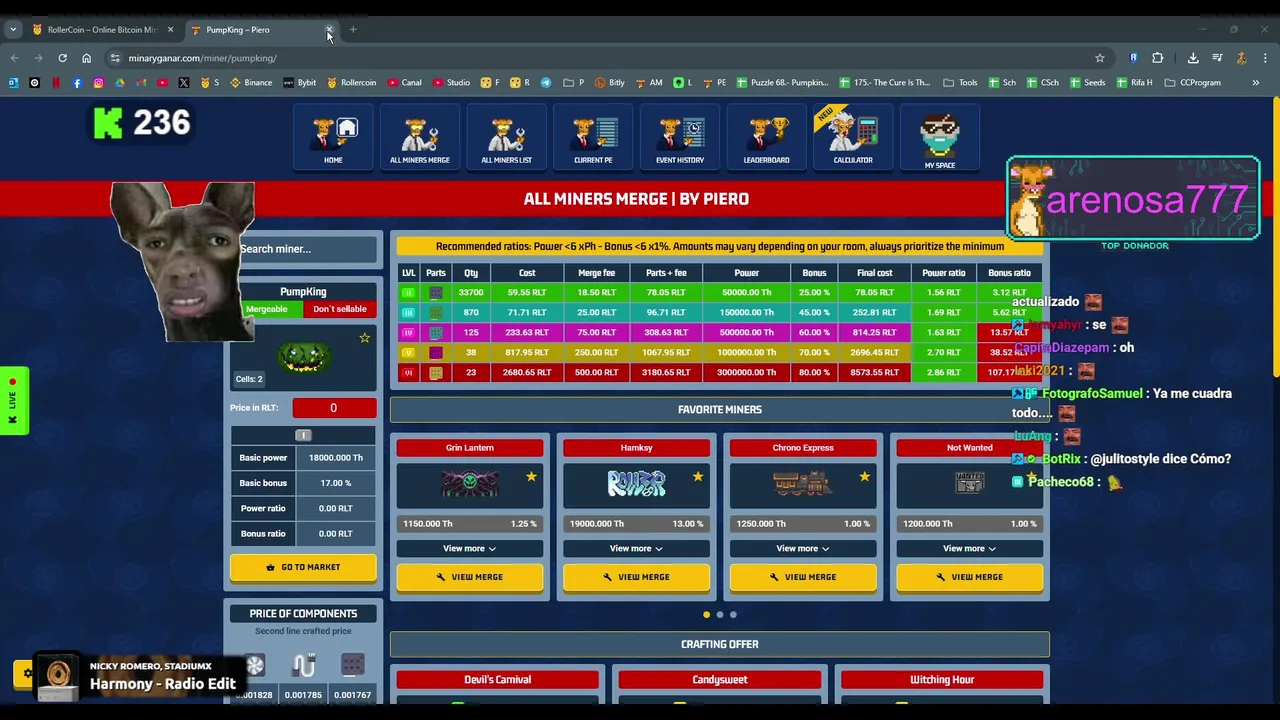This screenshot has height=720, width=1280.
Task: Open the Telegram bookmark icon
Action: tap(546, 83)
